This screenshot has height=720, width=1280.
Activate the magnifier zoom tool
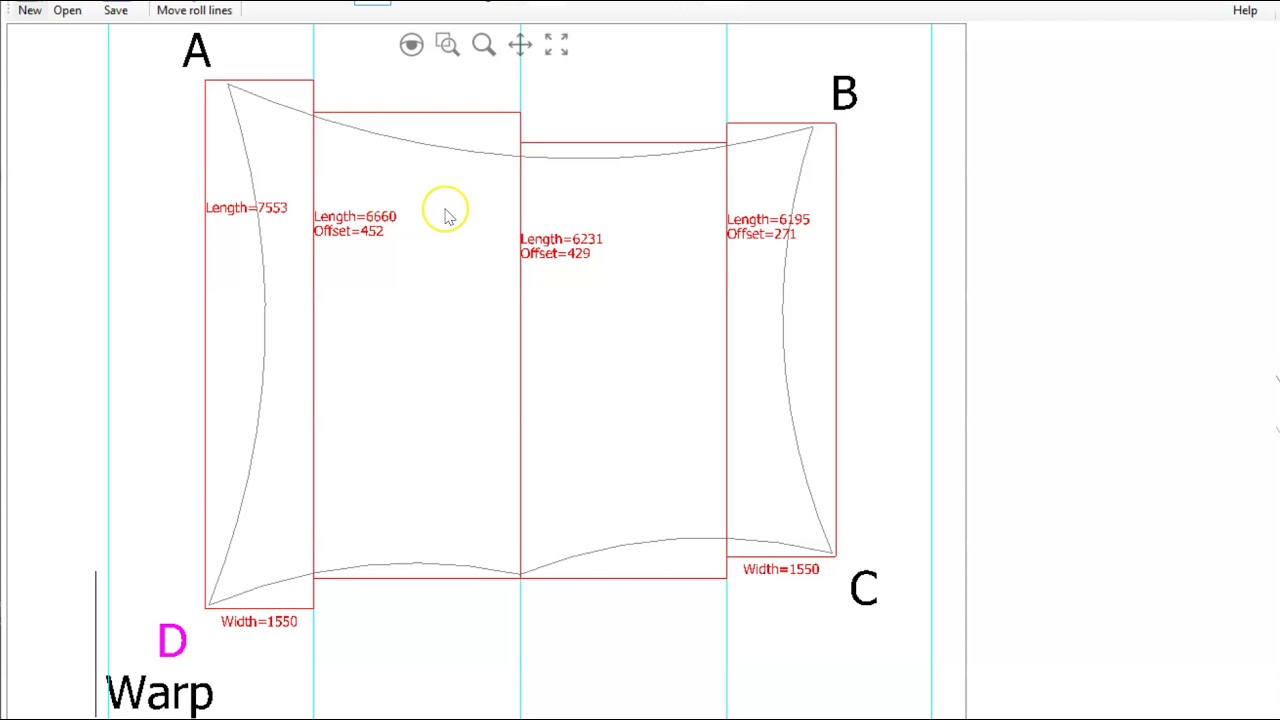coord(484,45)
